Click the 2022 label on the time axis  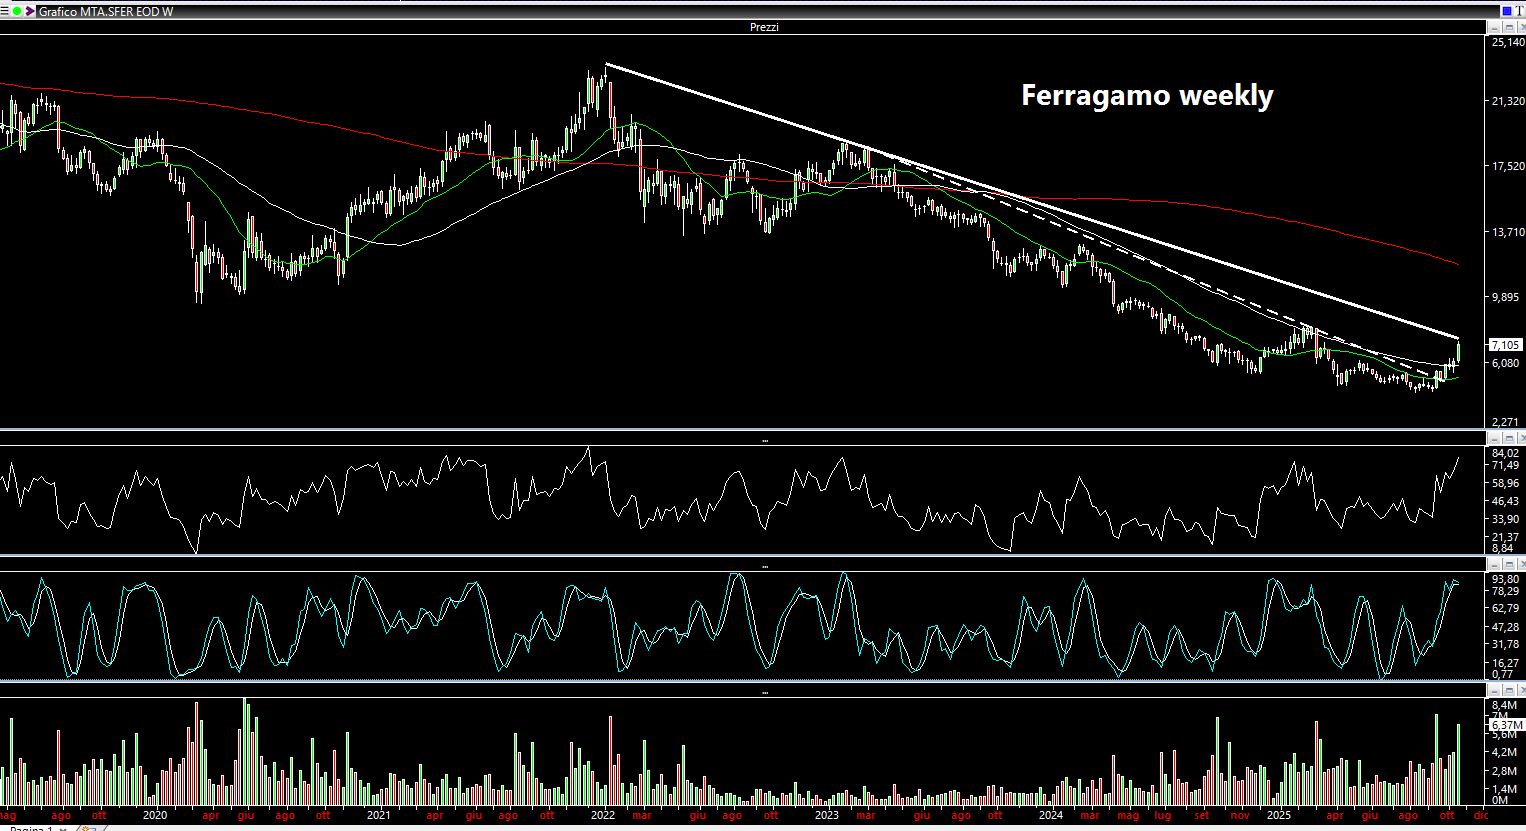pyautogui.click(x=602, y=815)
